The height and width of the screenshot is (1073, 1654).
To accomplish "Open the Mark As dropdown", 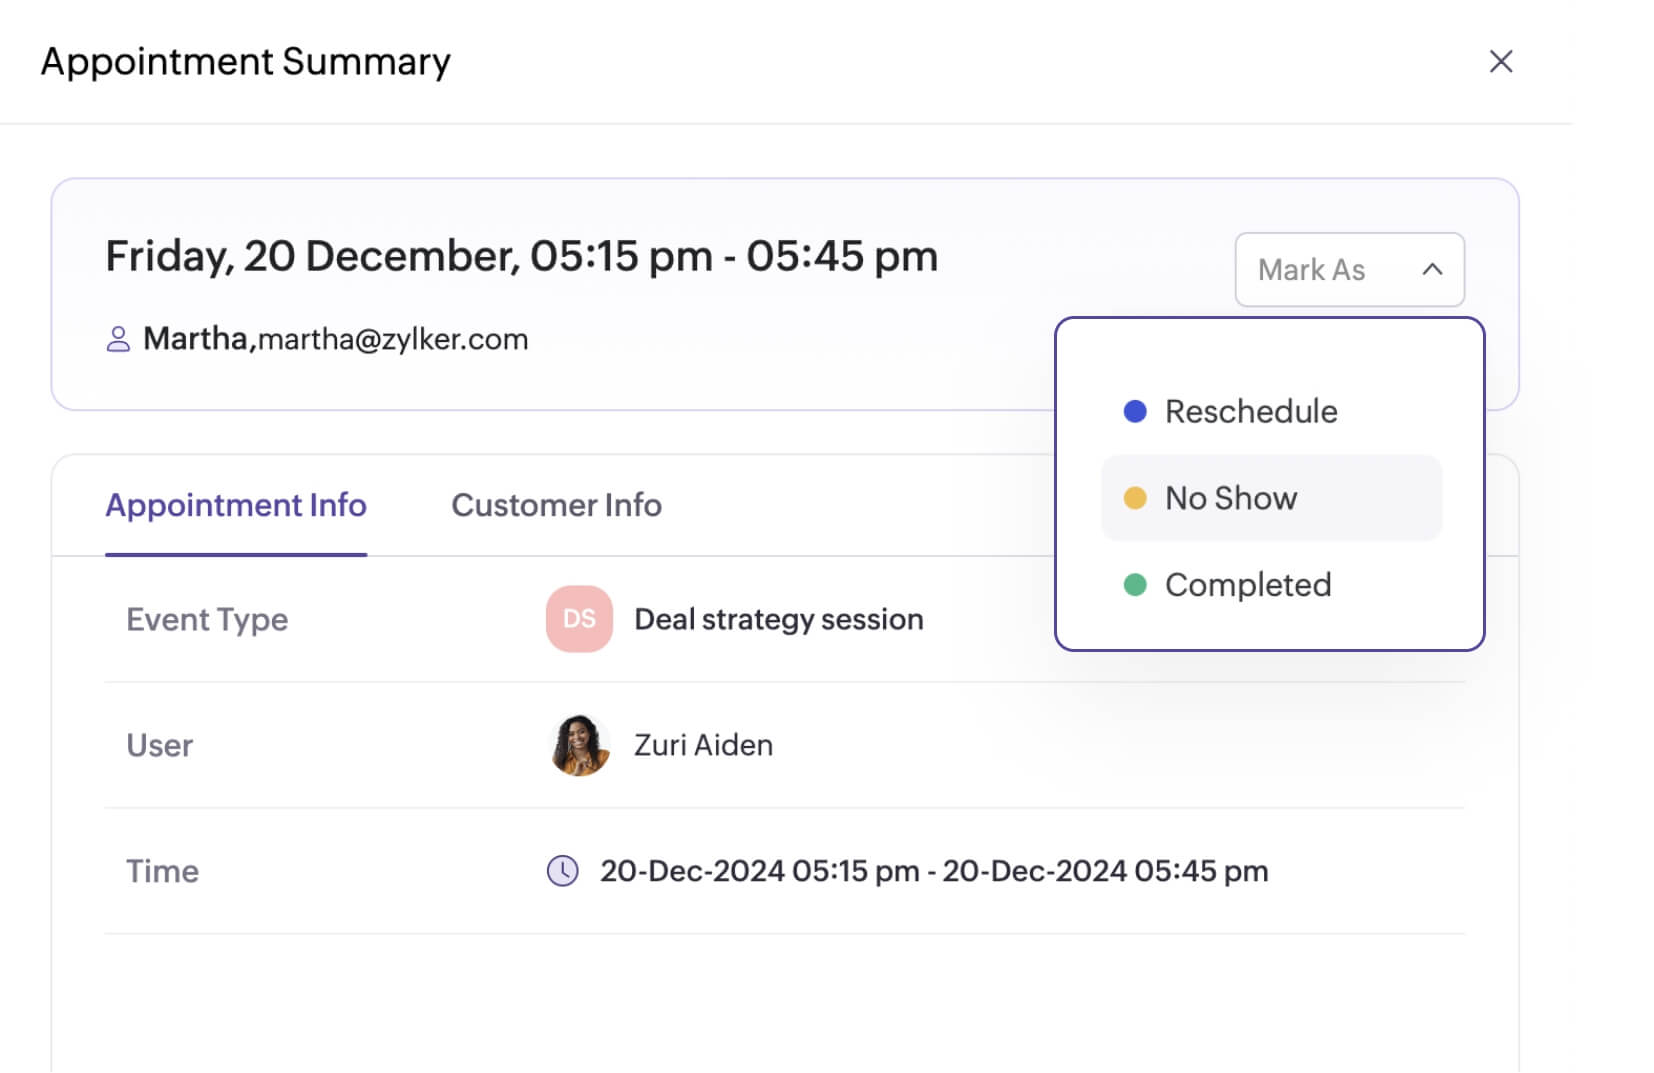I will coord(1312,270).
